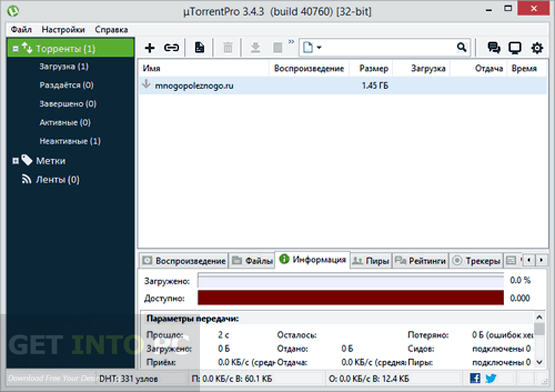The image size is (555, 392).
Task: Click the Add Torrent from URL link icon
Action: pos(171,47)
